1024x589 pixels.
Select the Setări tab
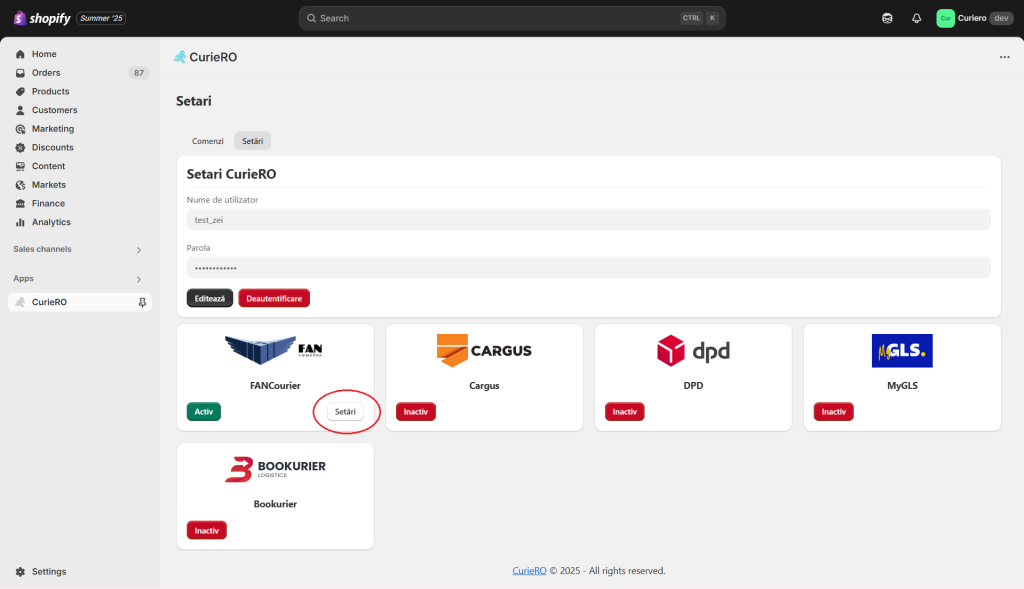point(253,141)
